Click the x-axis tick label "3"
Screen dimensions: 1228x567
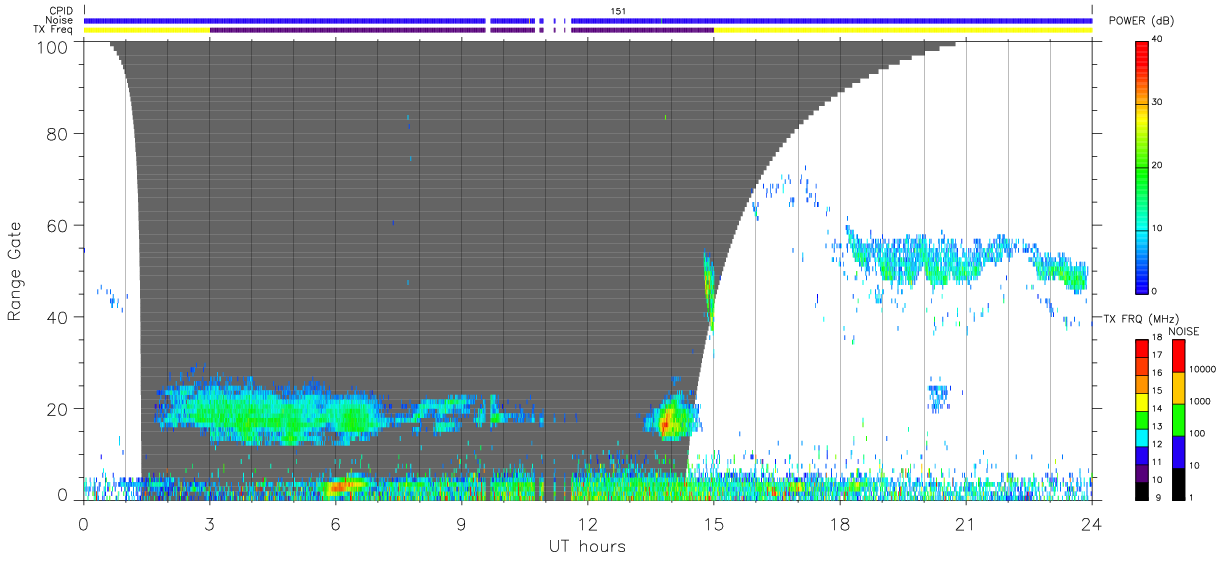209,524
